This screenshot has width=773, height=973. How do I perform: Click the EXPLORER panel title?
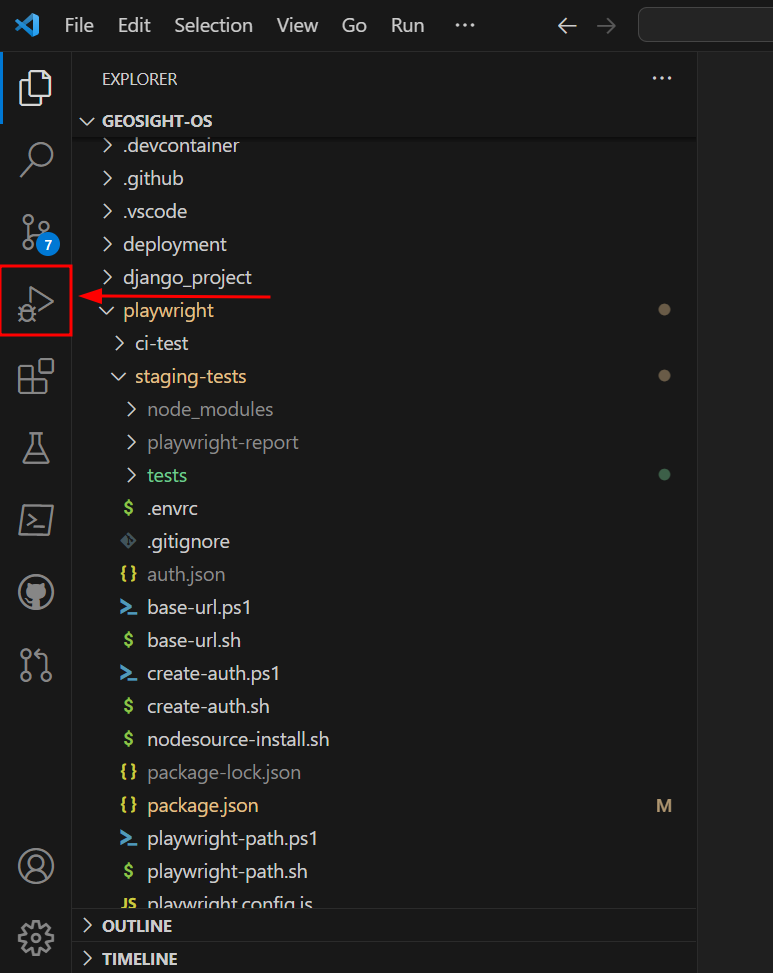[x=140, y=79]
